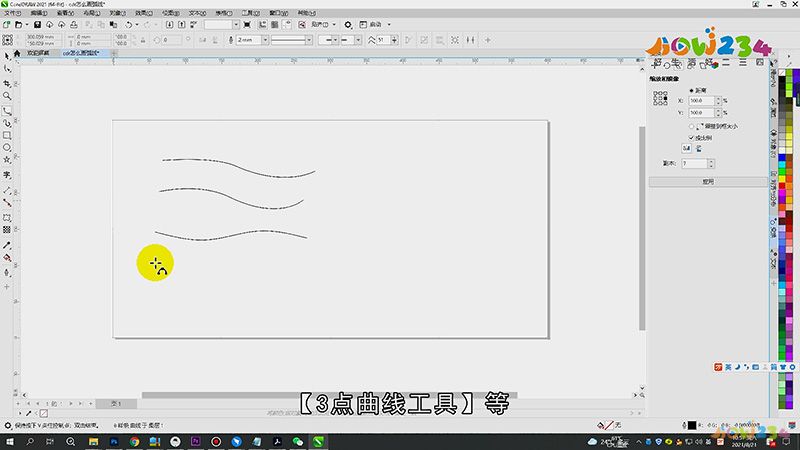Open the second menu (Edit)

(39, 13)
